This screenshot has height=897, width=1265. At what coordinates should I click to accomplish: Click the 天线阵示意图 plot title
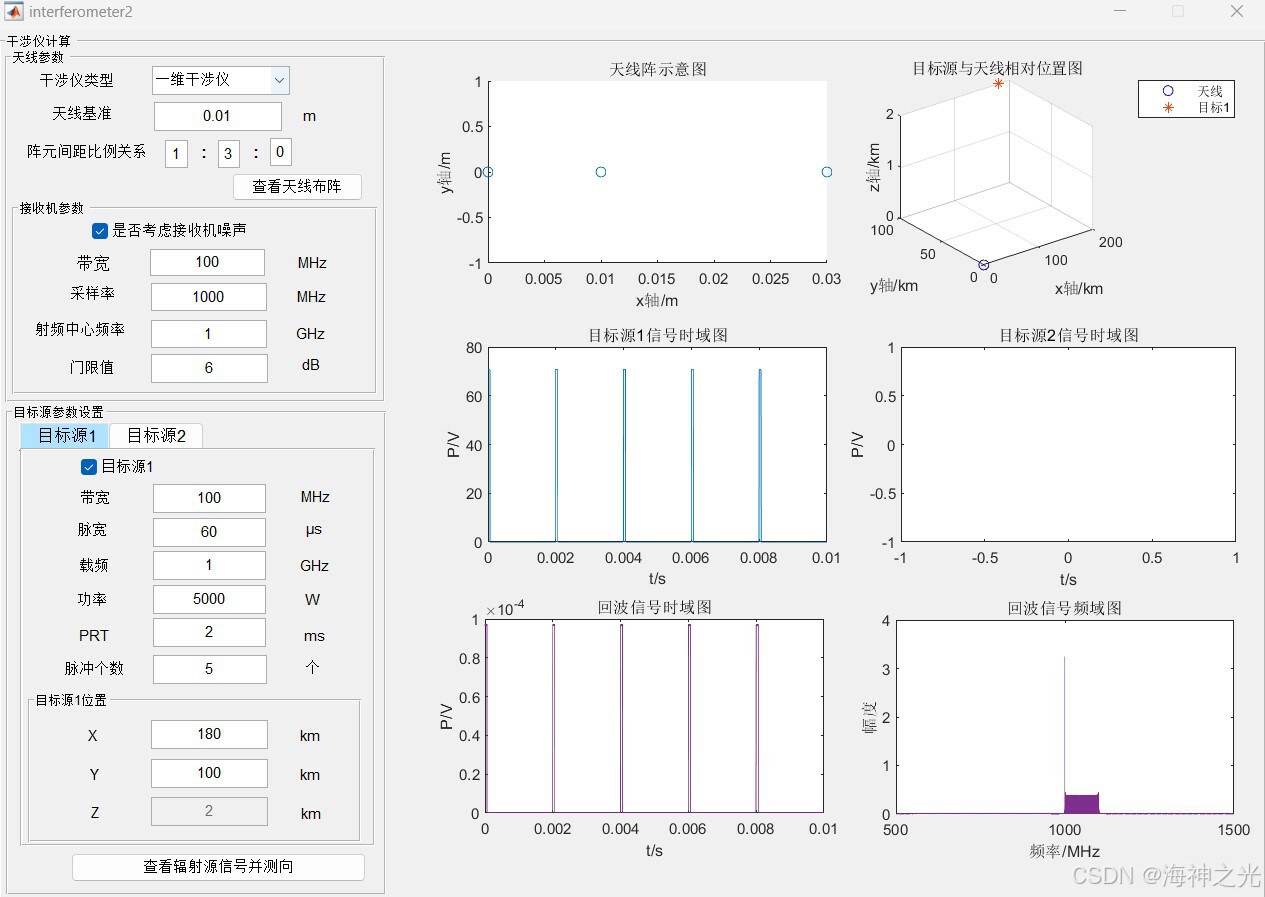click(658, 70)
